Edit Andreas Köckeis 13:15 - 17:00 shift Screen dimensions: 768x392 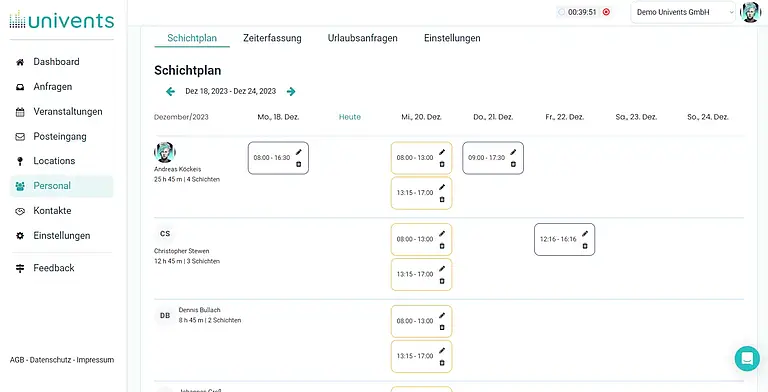pos(442,187)
